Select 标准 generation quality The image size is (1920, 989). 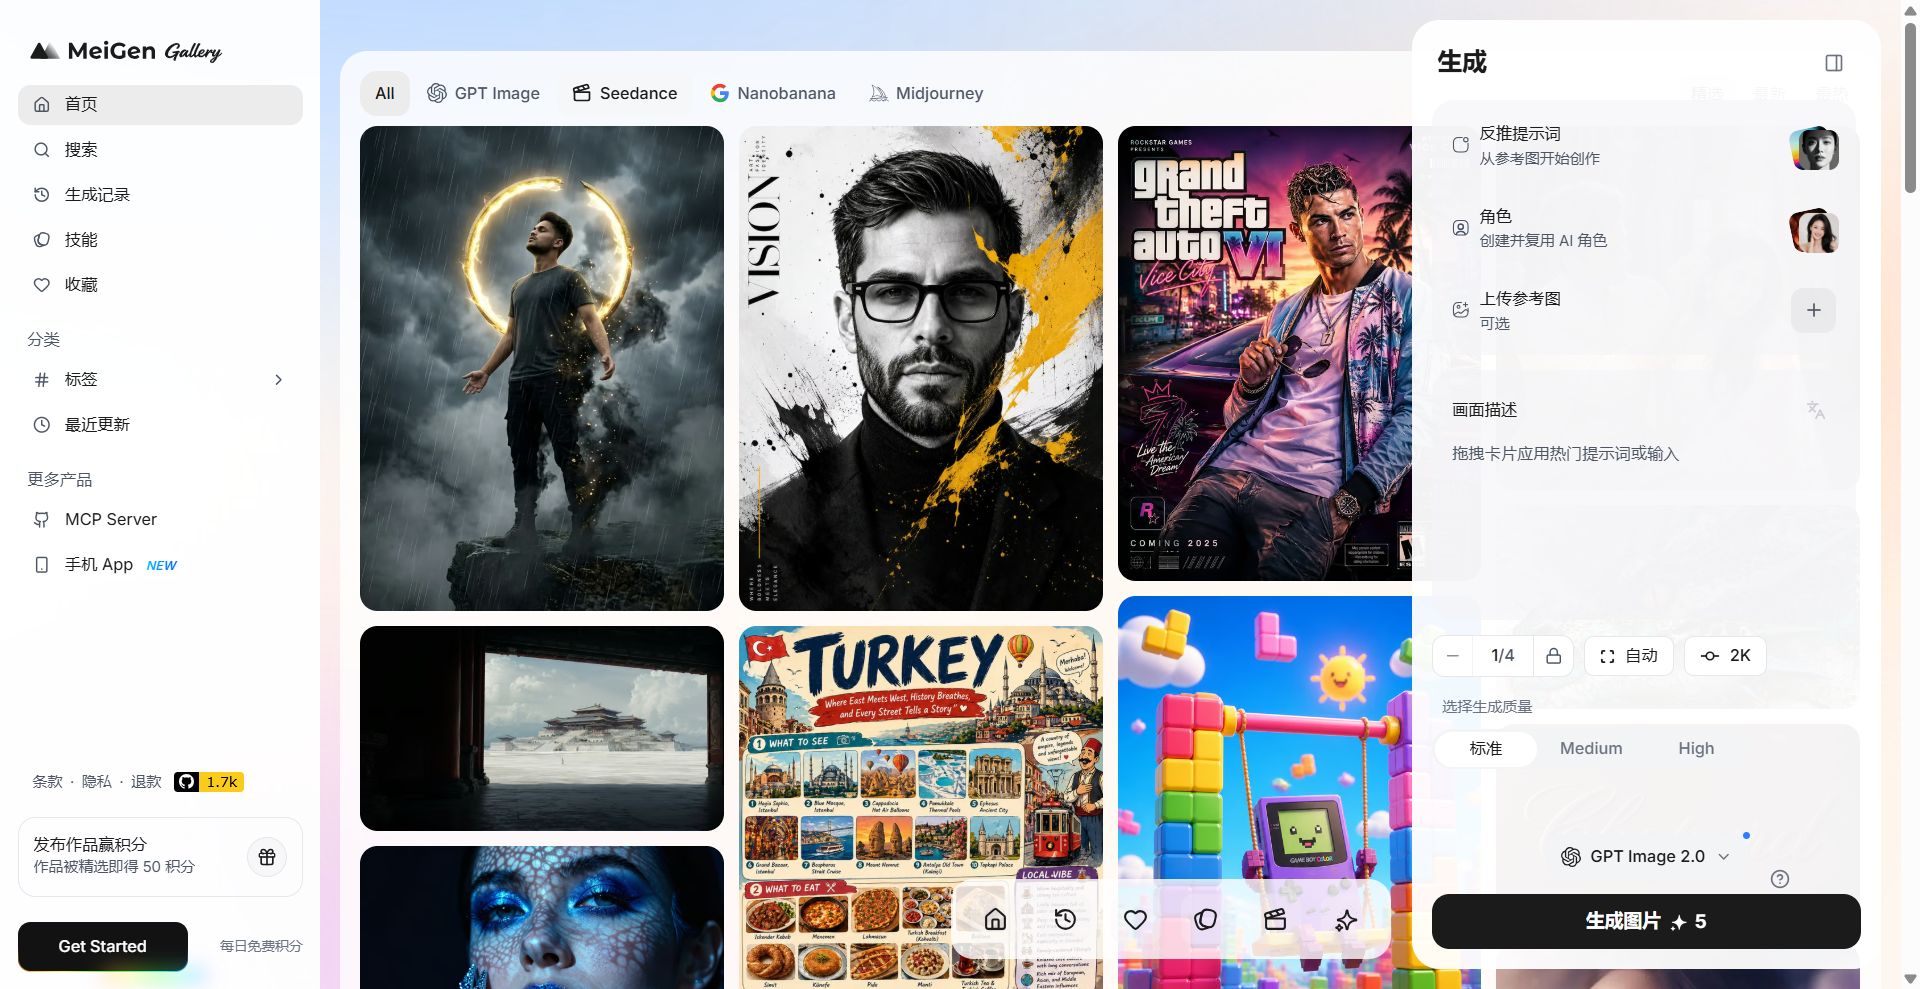[x=1486, y=749]
